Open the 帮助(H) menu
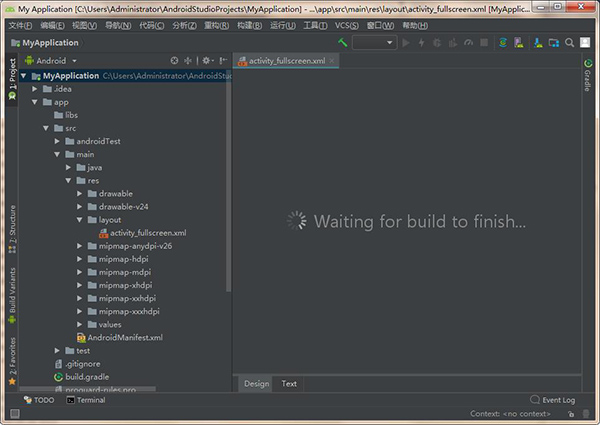Screen dimensions: 600x425 pos(415,25)
